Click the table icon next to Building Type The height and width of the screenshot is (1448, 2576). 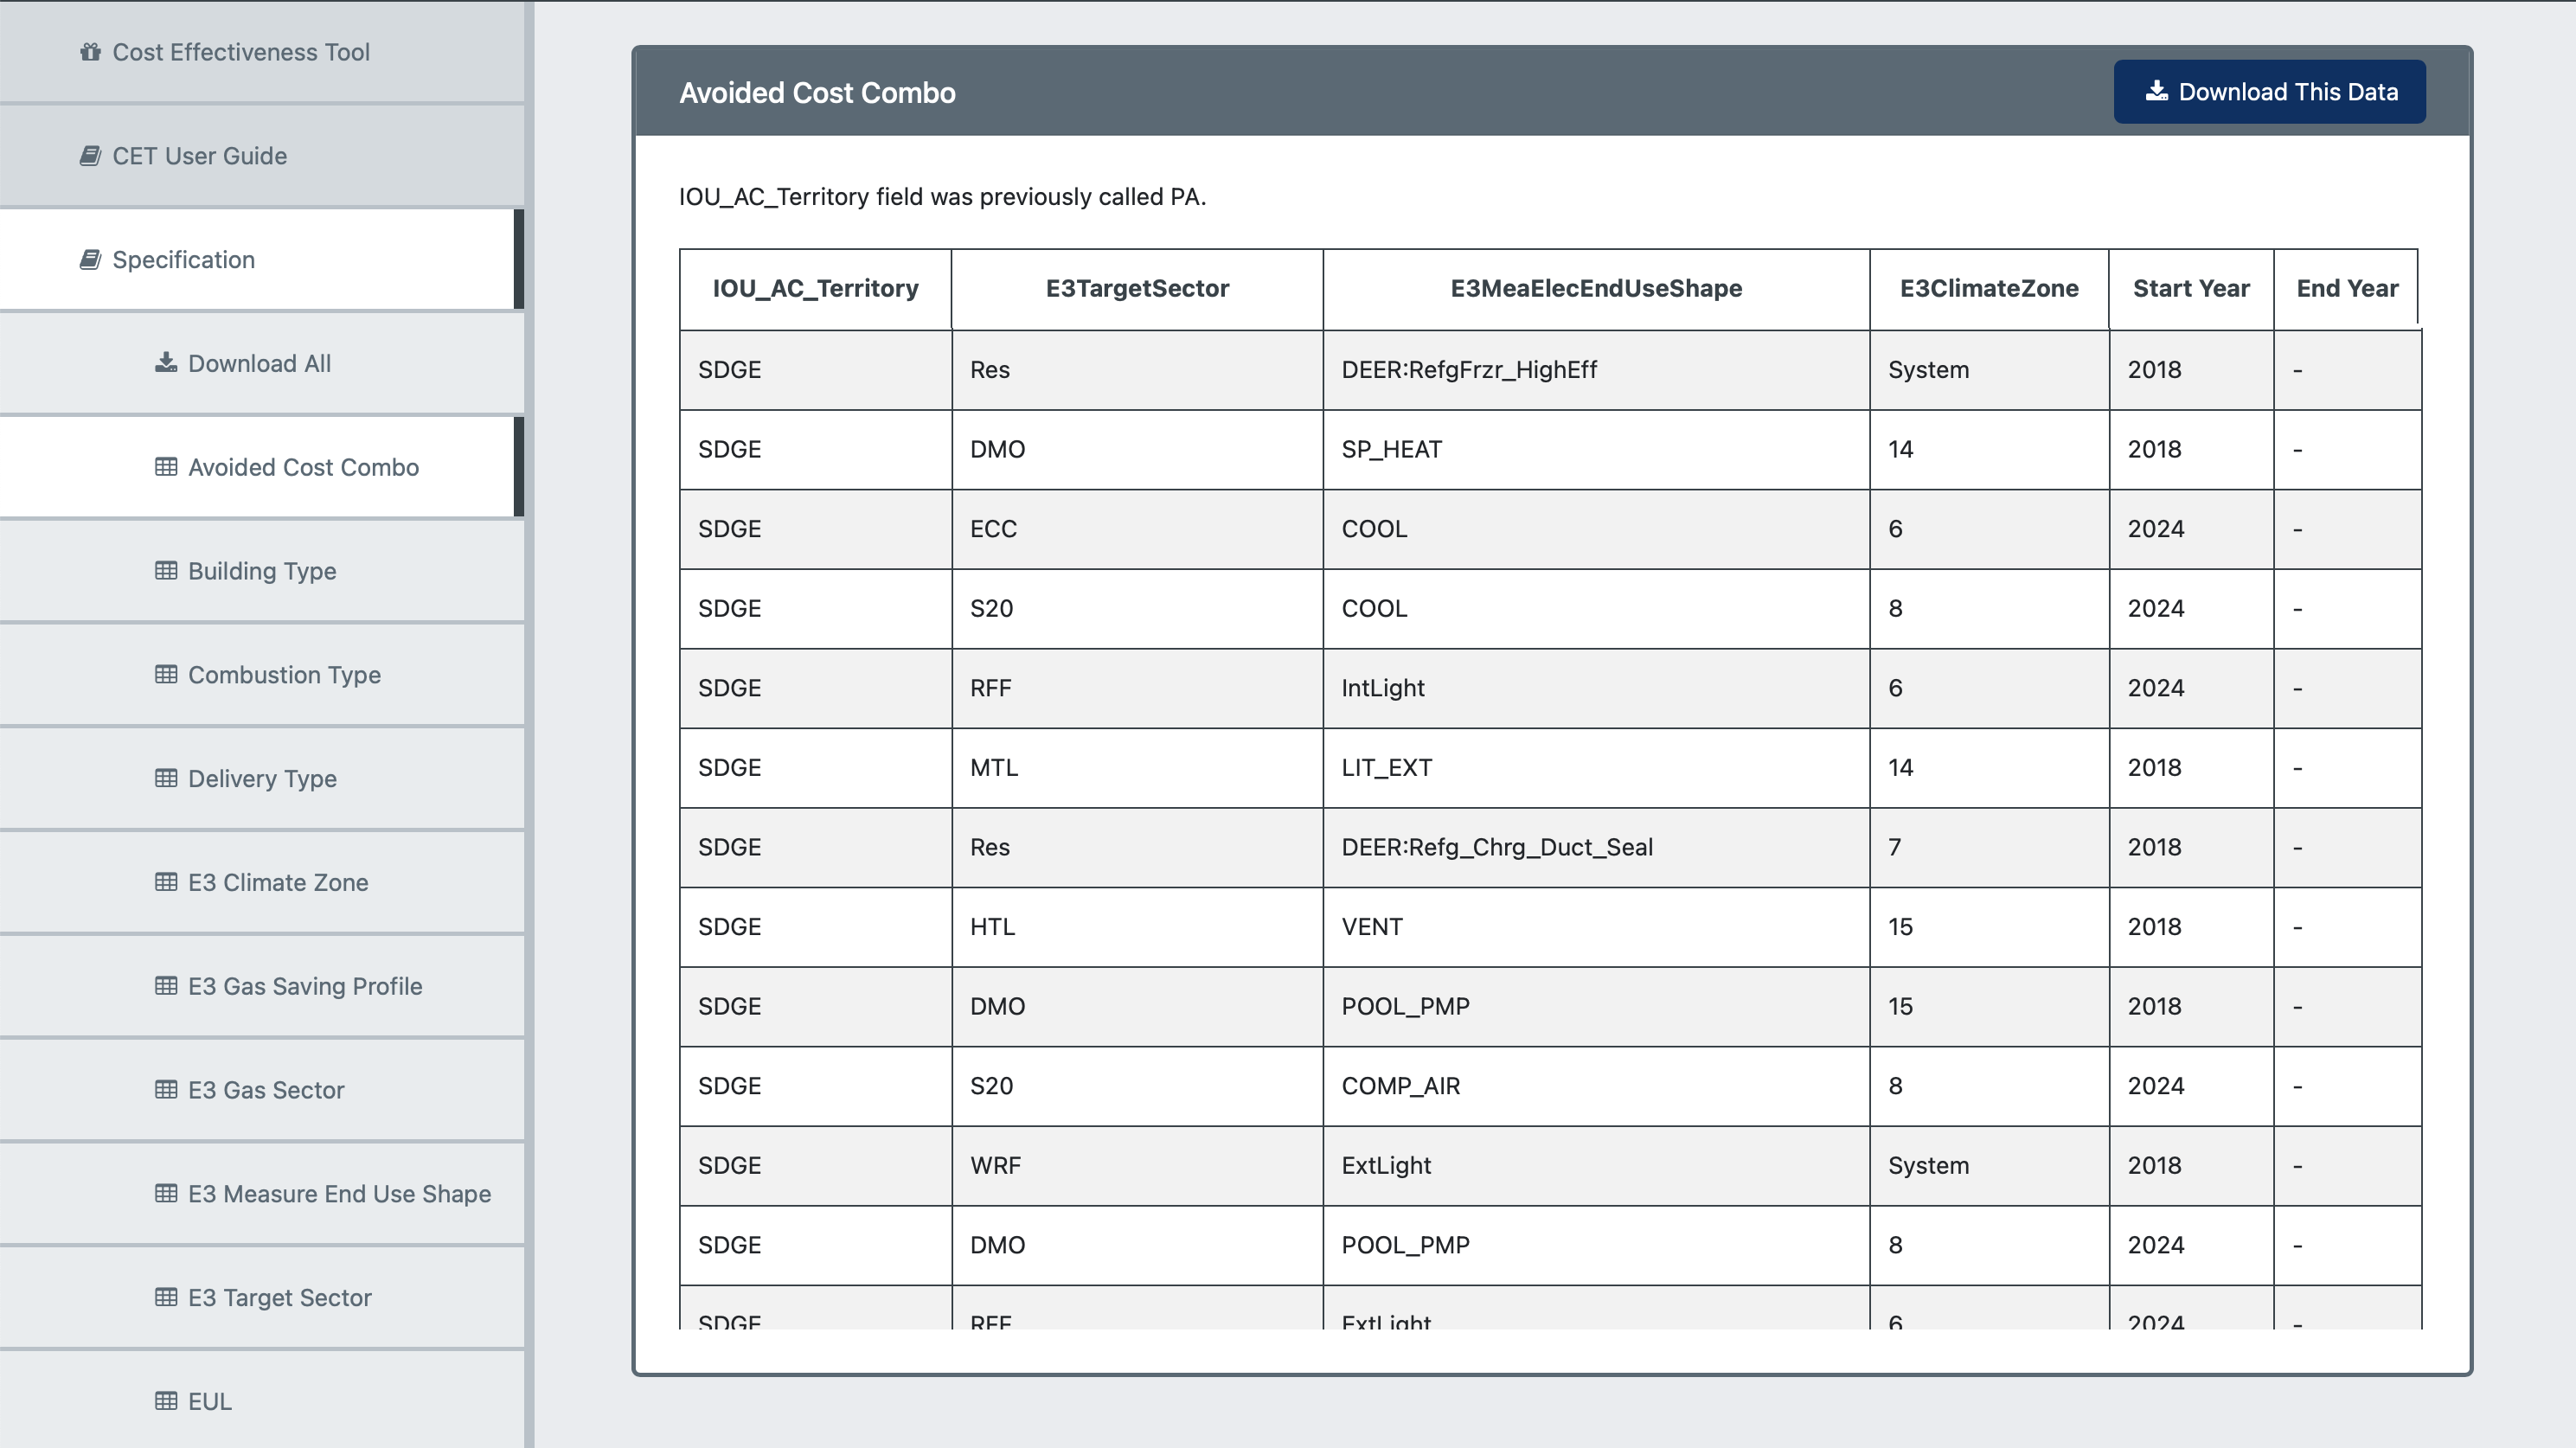tap(166, 571)
